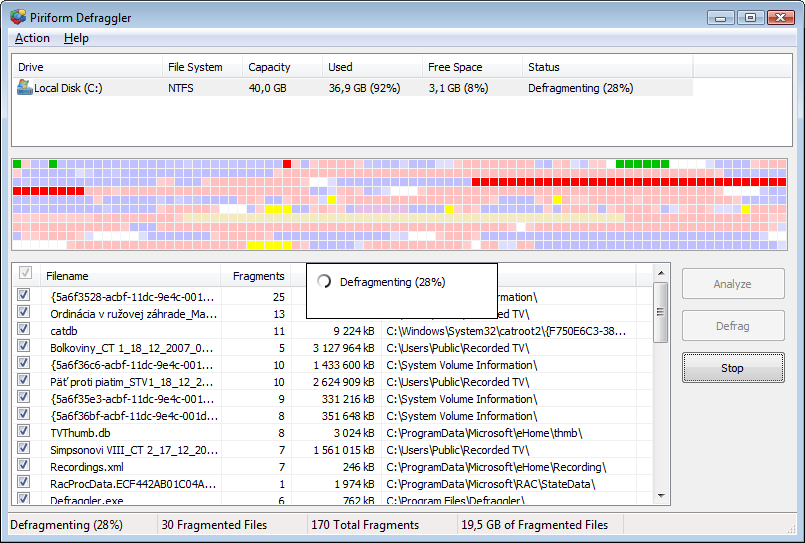Click the long beige block strip in the drive map

pyautogui.click(x=404, y=218)
